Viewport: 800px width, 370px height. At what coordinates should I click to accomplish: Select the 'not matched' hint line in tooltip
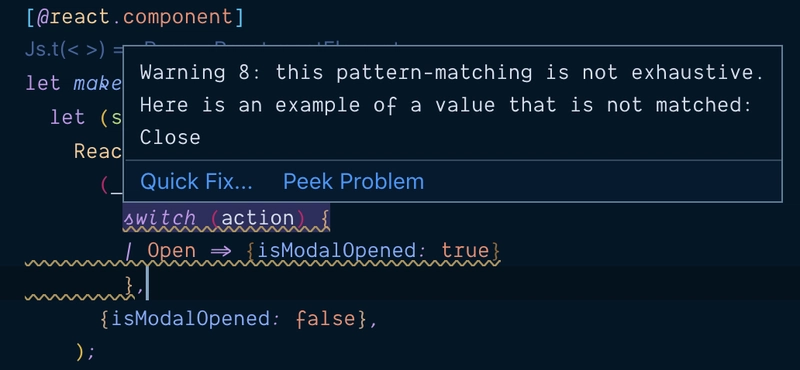[x=446, y=105]
